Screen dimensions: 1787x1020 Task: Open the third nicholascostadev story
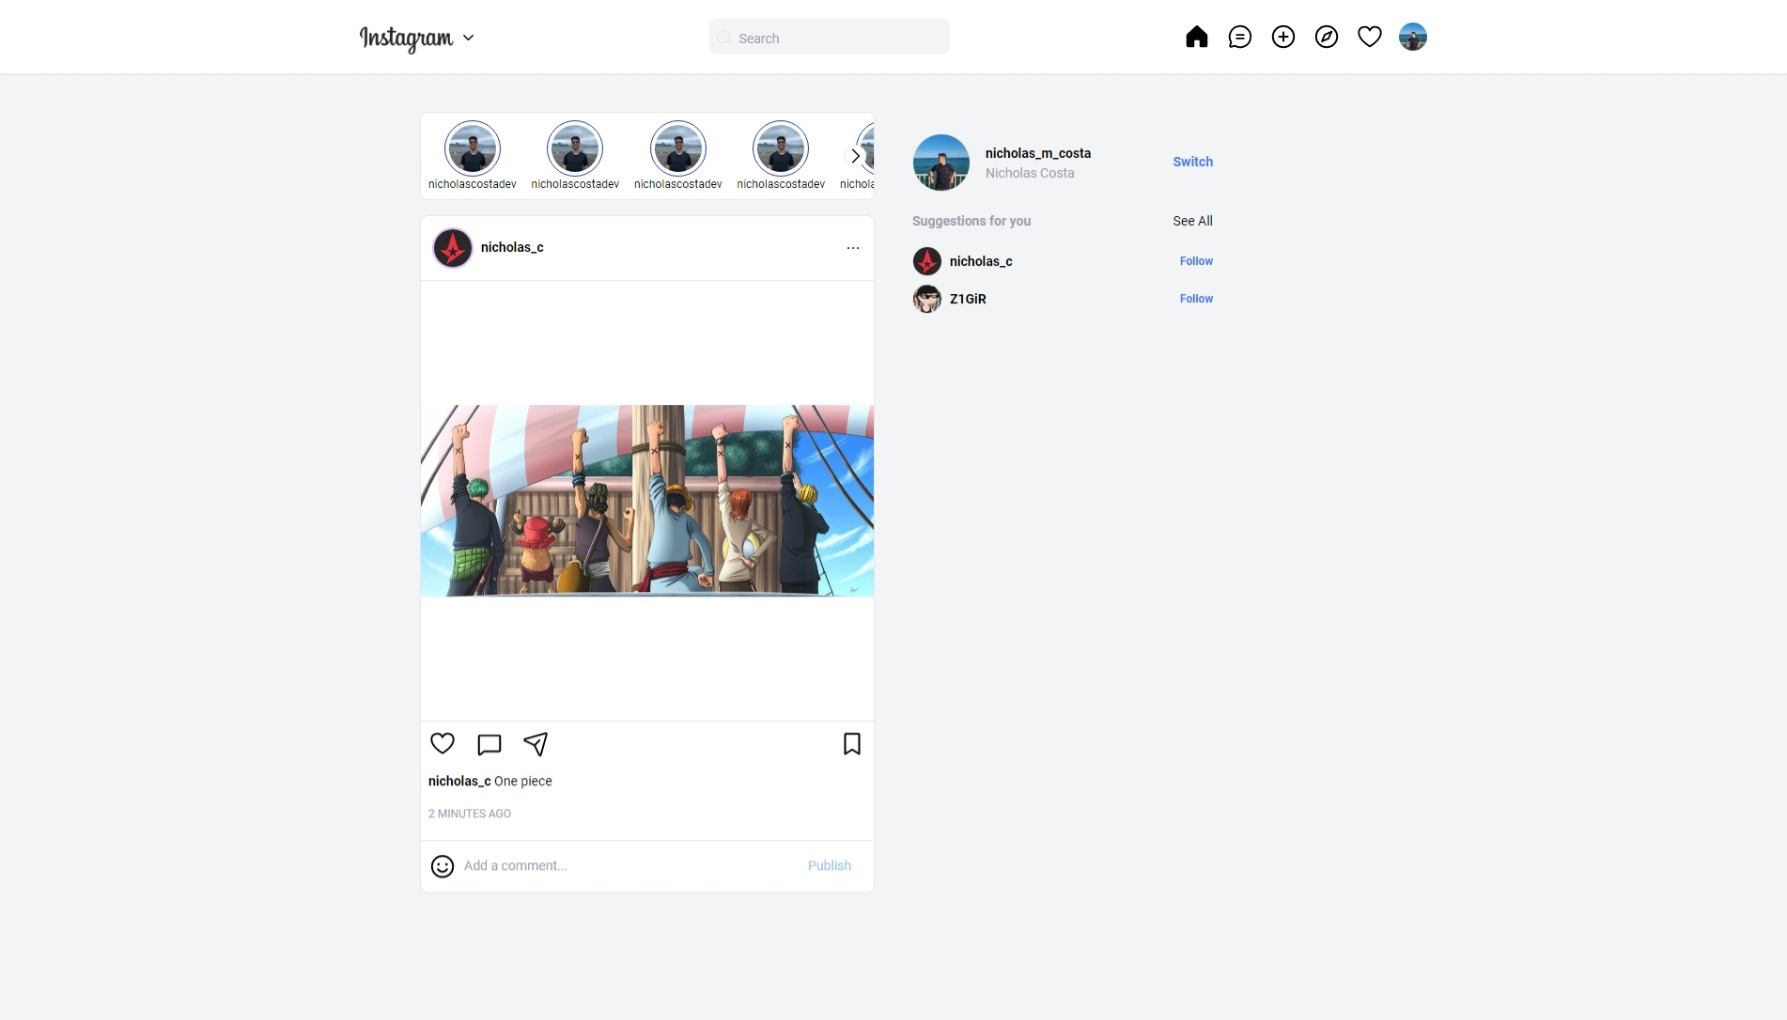click(x=678, y=156)
